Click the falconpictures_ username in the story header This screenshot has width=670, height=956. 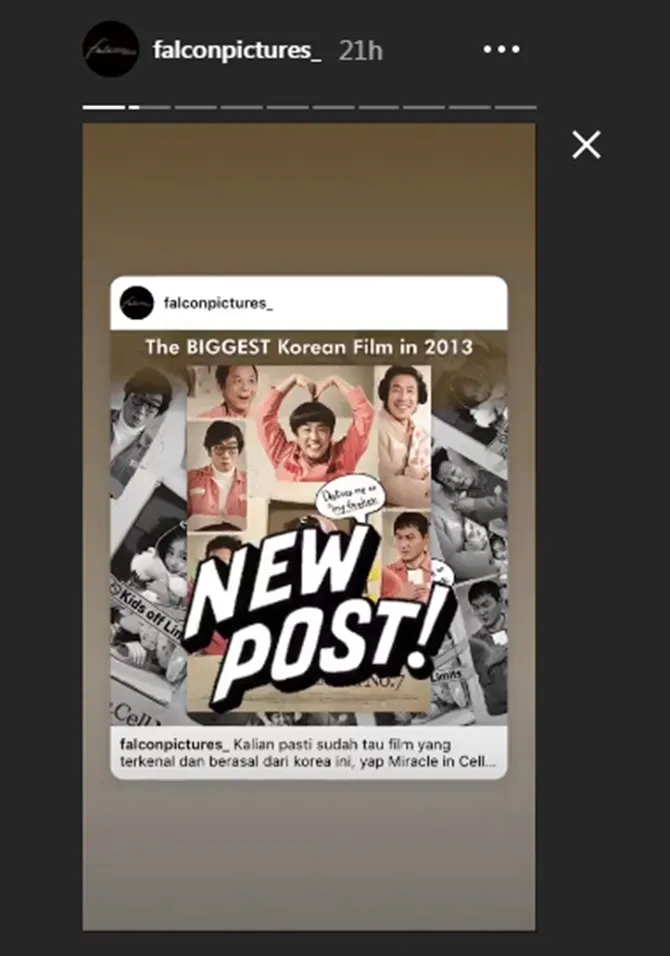pos(237,51)
